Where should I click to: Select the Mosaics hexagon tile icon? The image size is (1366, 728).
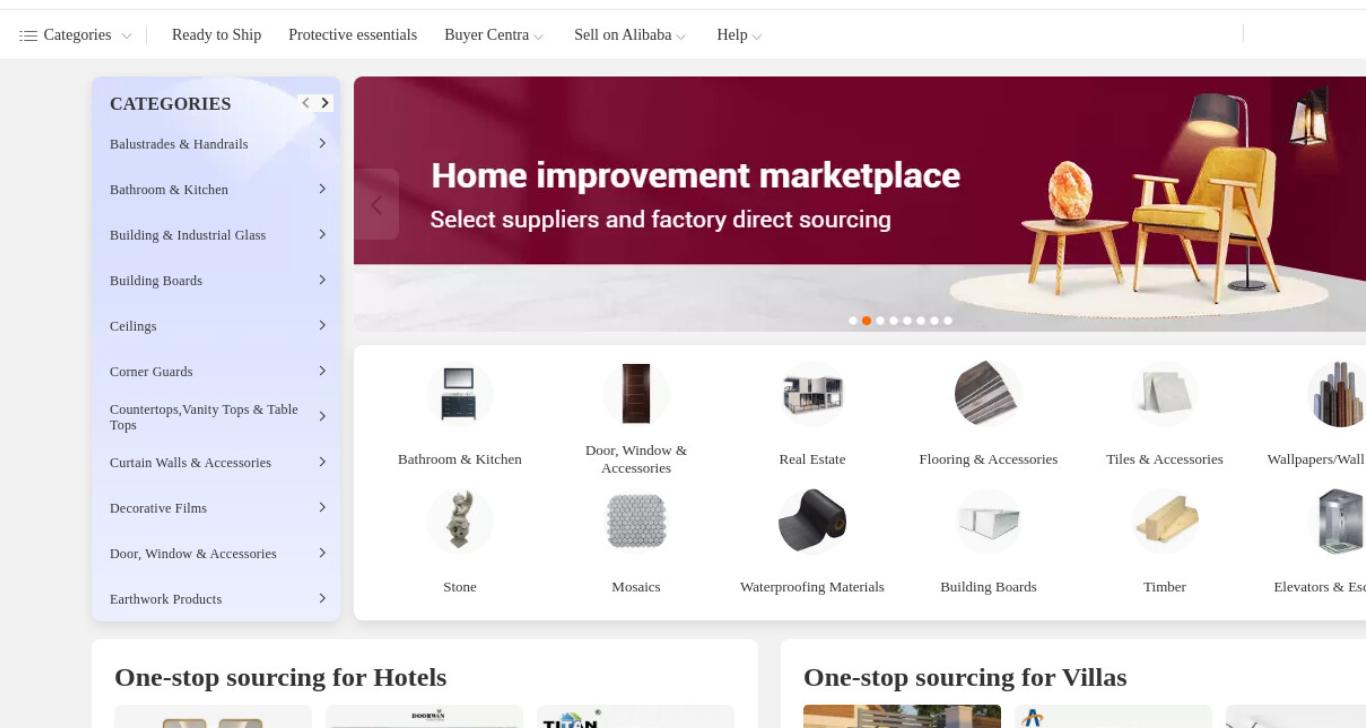click(636, 521)
